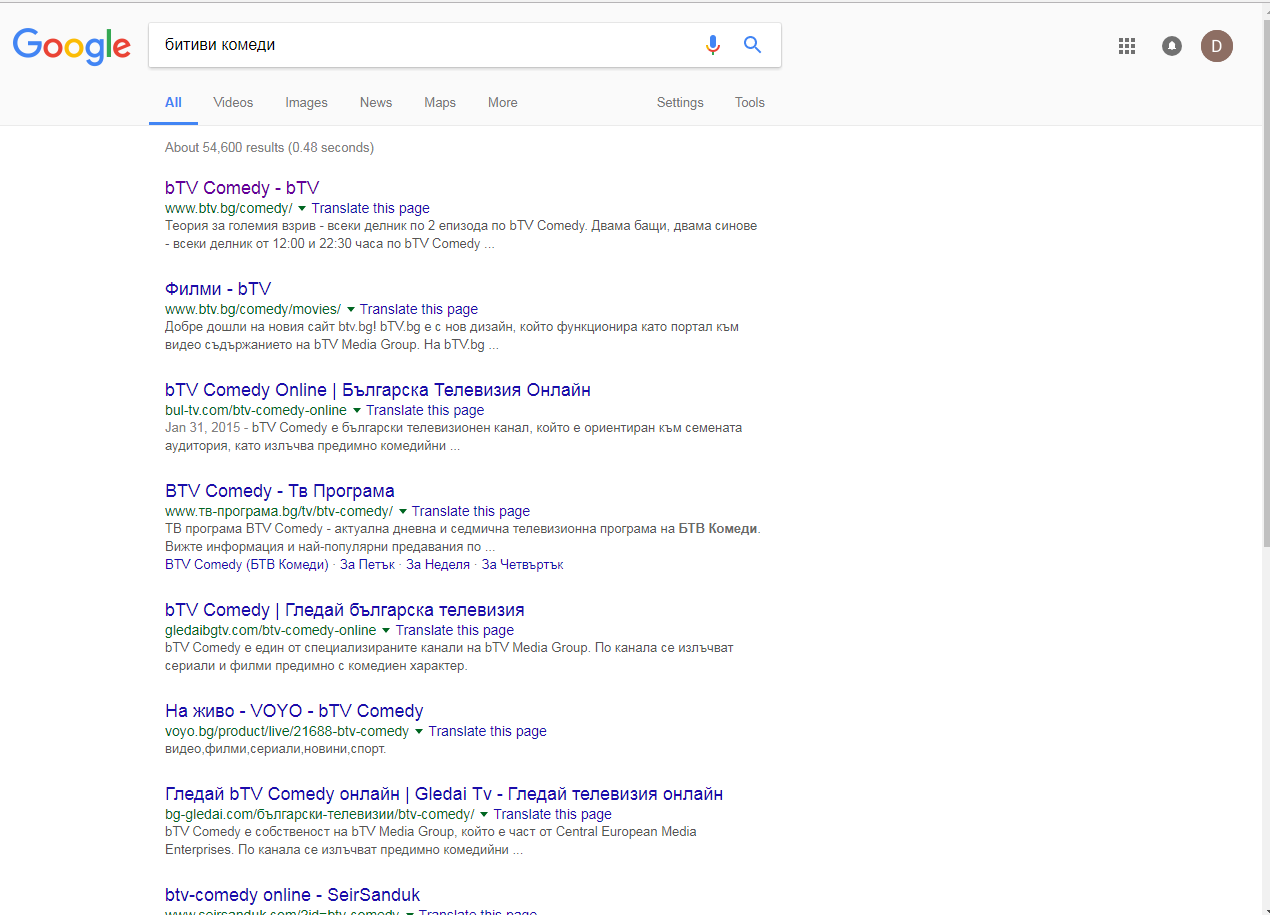The image size is (1270, 915).
Task: Translate the btv.bg/comedy/movies/ page
Action: coord(419,310)
